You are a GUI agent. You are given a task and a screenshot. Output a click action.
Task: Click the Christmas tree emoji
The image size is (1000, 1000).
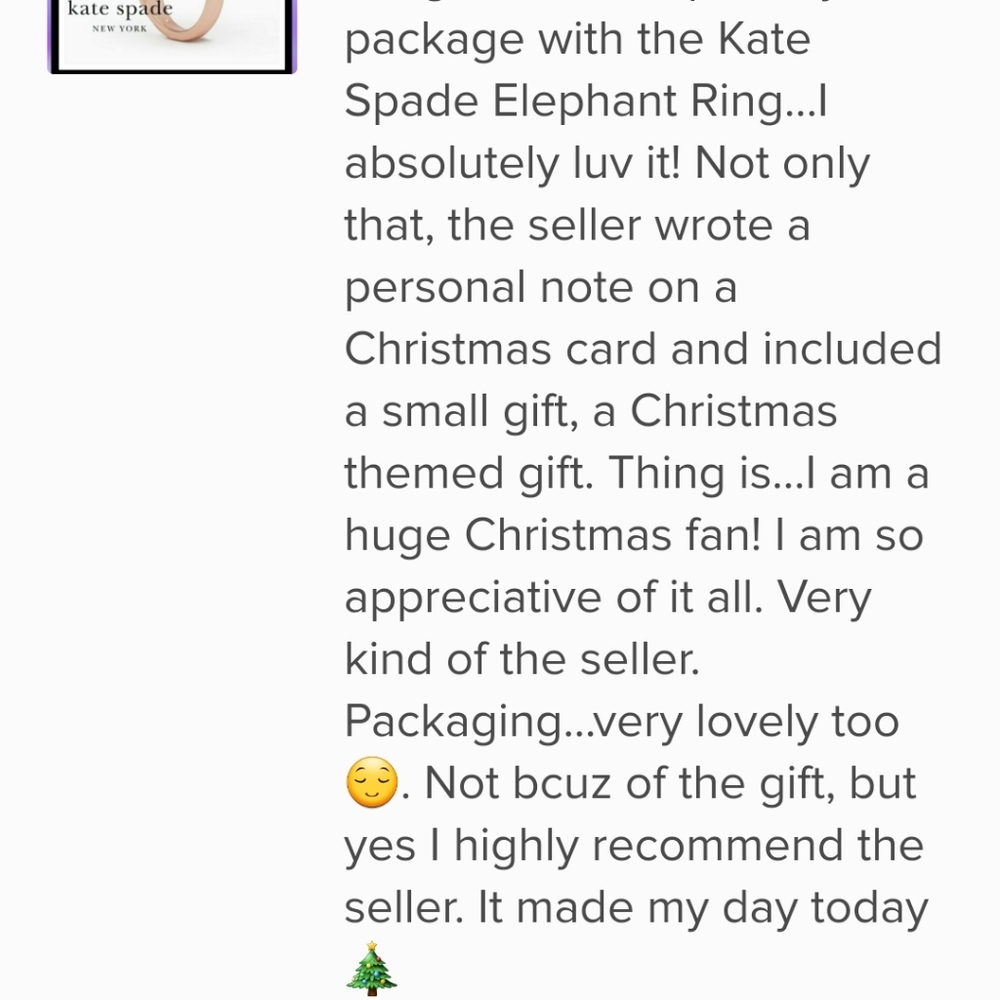coord(371,968)
